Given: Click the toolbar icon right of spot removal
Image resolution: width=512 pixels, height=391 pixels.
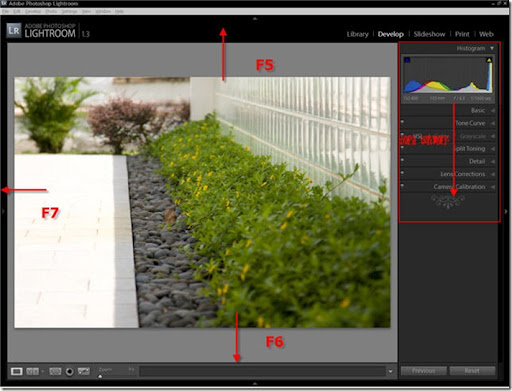Looking at the screenshot, I should [x=84, y=371].
